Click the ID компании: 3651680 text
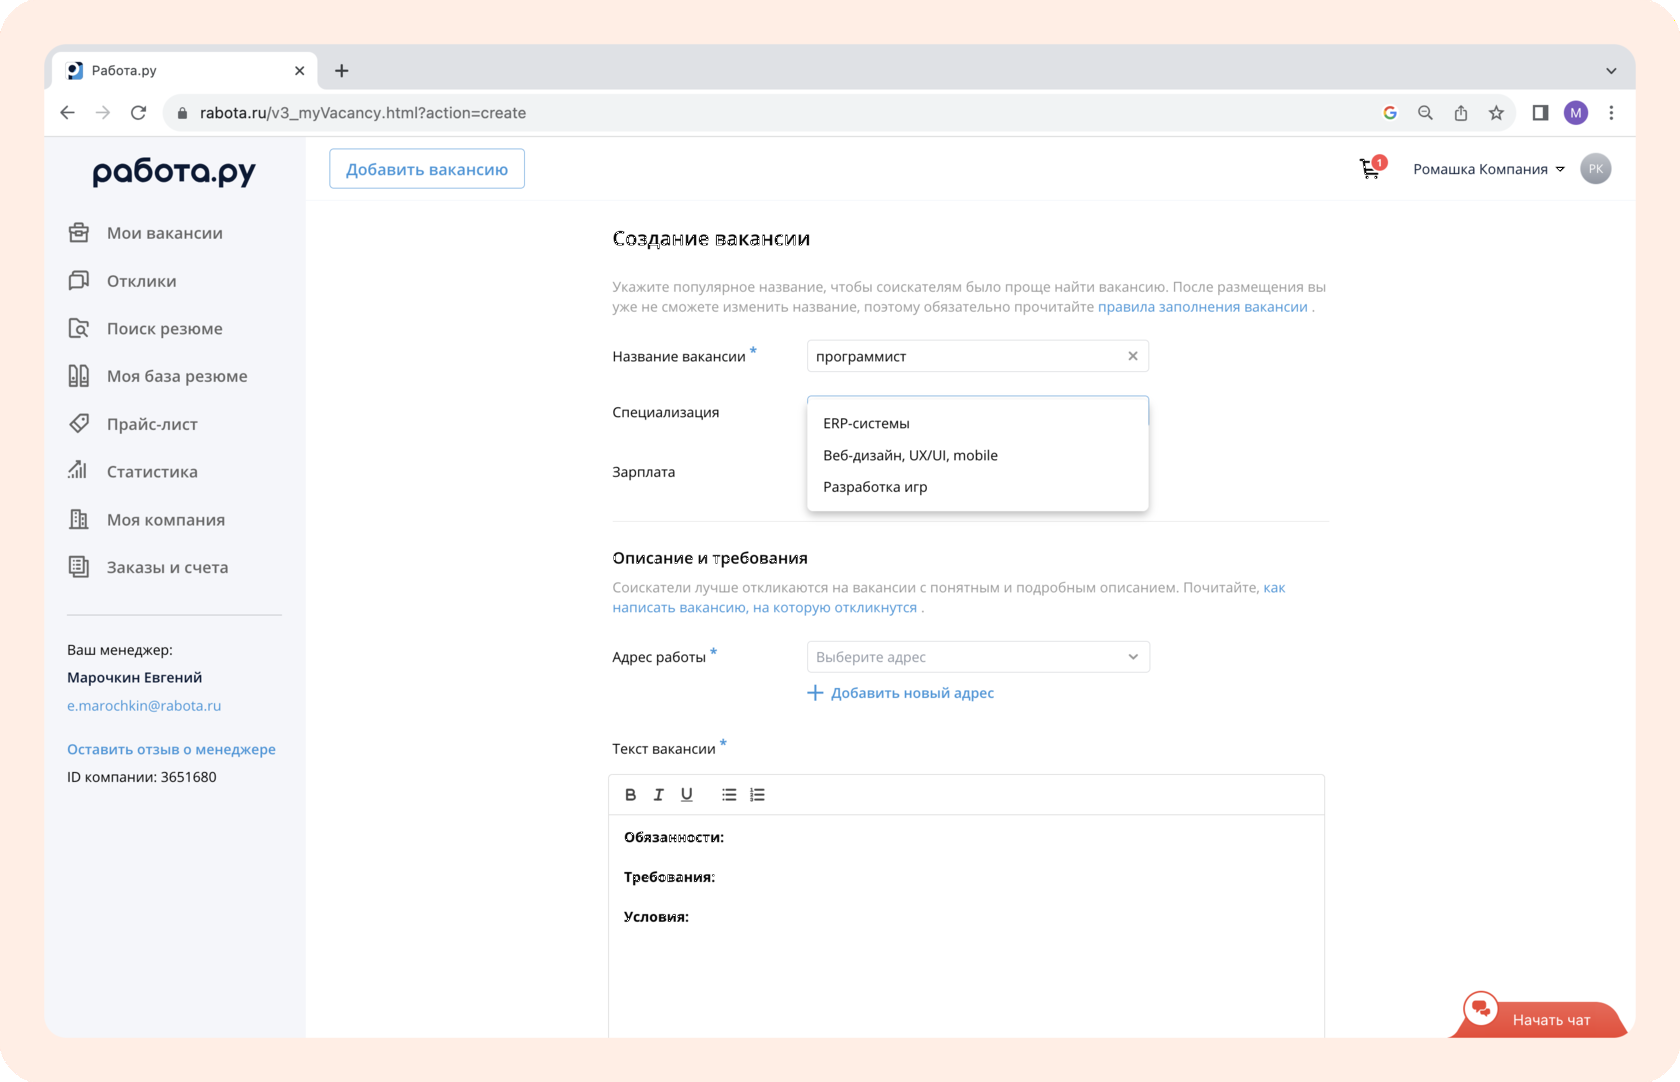Viewport: 1680px width, 1082px height. point(142,777)
